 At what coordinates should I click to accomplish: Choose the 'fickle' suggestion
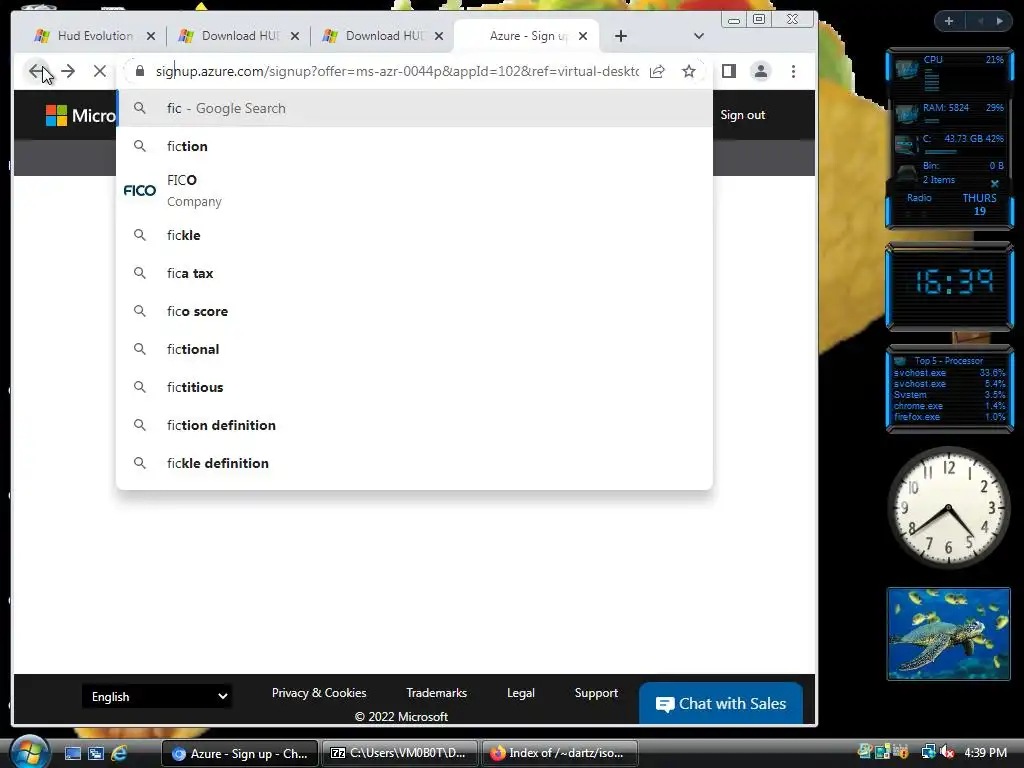[x=414, y=235]
